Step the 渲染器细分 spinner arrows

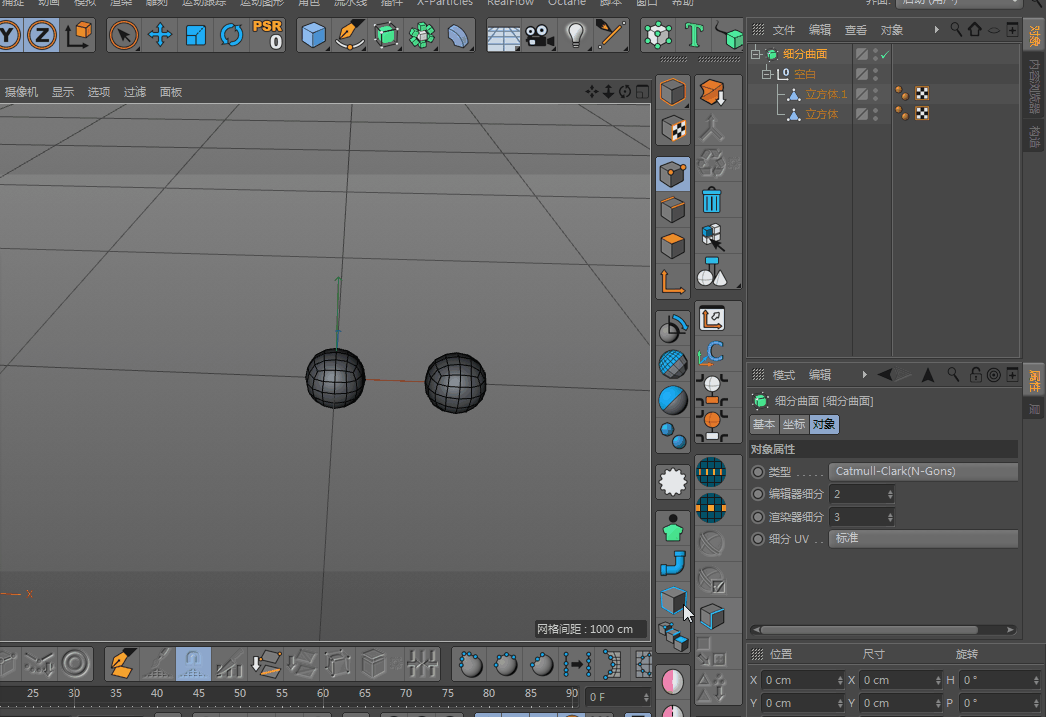[x=890, y=517]
